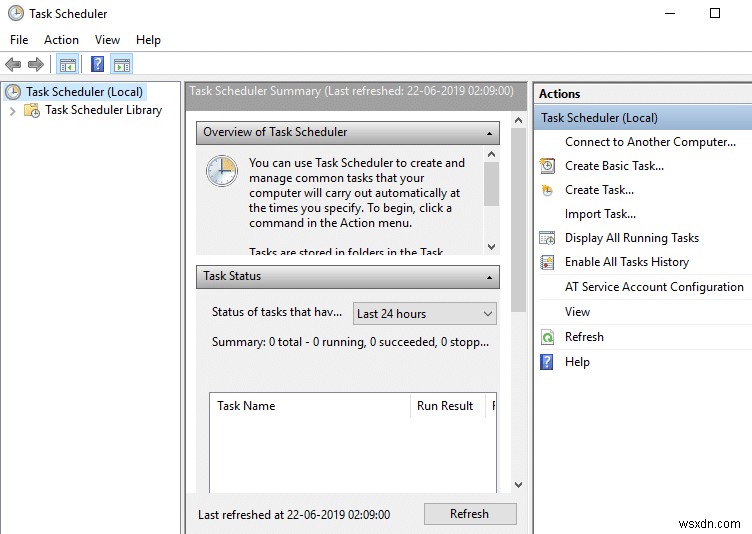Open the View submenu in Actions pane
This screenshot has height=534, width=752.
[x=577, y=312]
